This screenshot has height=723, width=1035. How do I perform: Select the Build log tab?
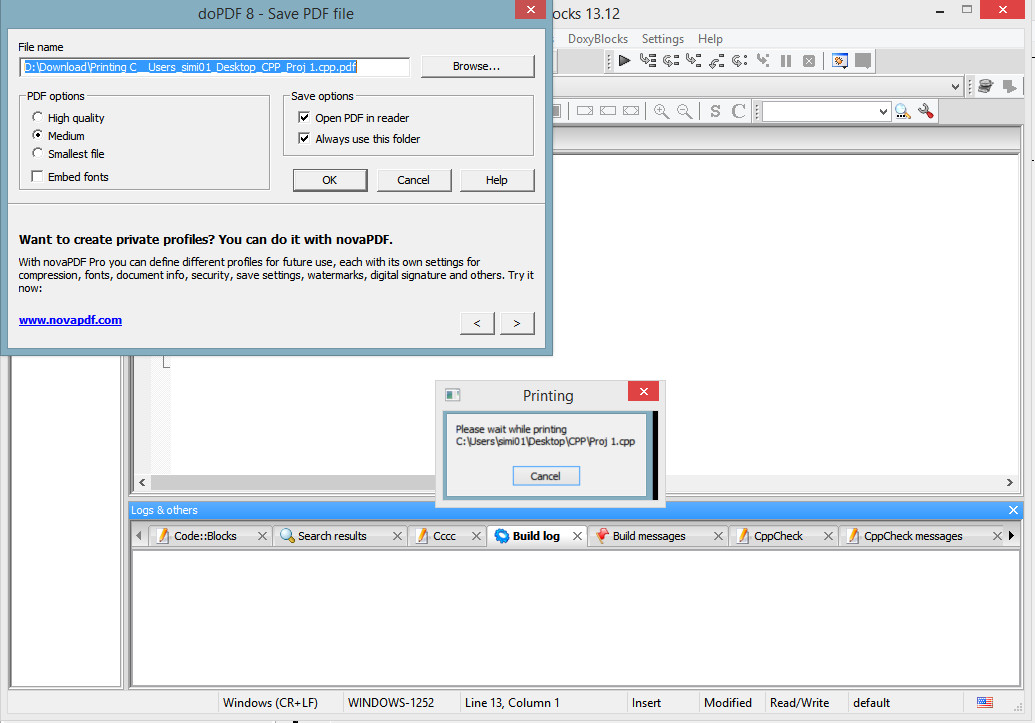(x=536, y=536)
